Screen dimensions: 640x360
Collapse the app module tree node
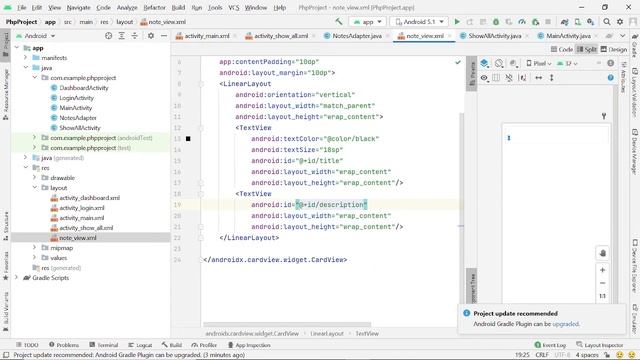(x=17, y=48)
